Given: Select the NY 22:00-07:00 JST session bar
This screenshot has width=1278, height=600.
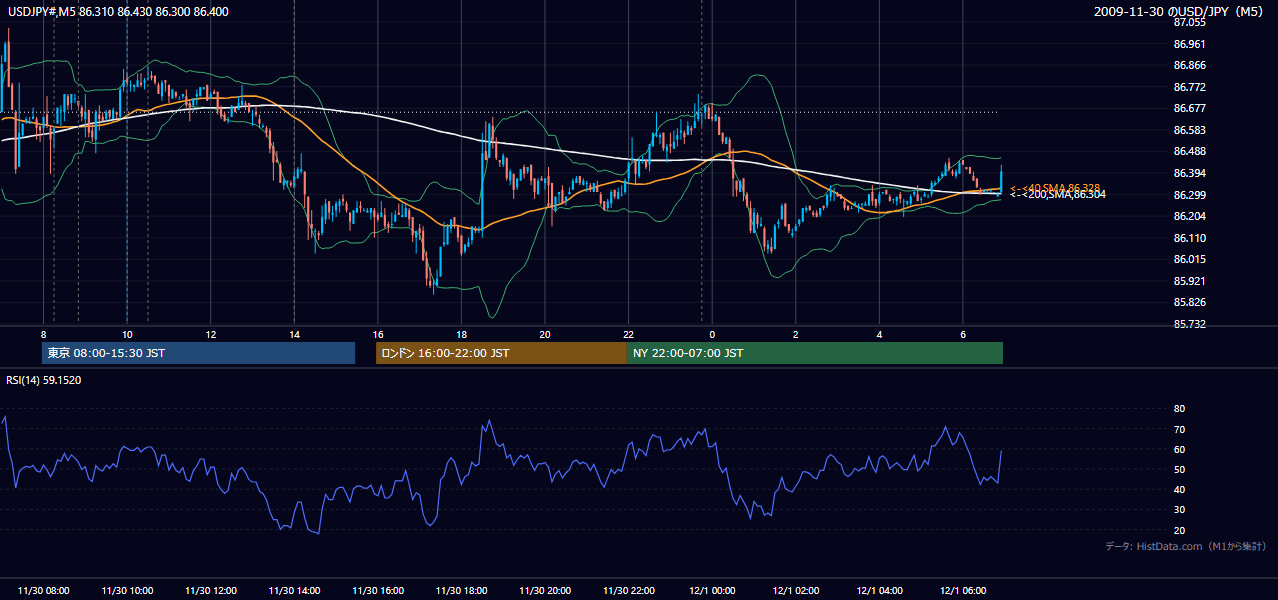Looking at the screenshot, I should tap(815, 353).
